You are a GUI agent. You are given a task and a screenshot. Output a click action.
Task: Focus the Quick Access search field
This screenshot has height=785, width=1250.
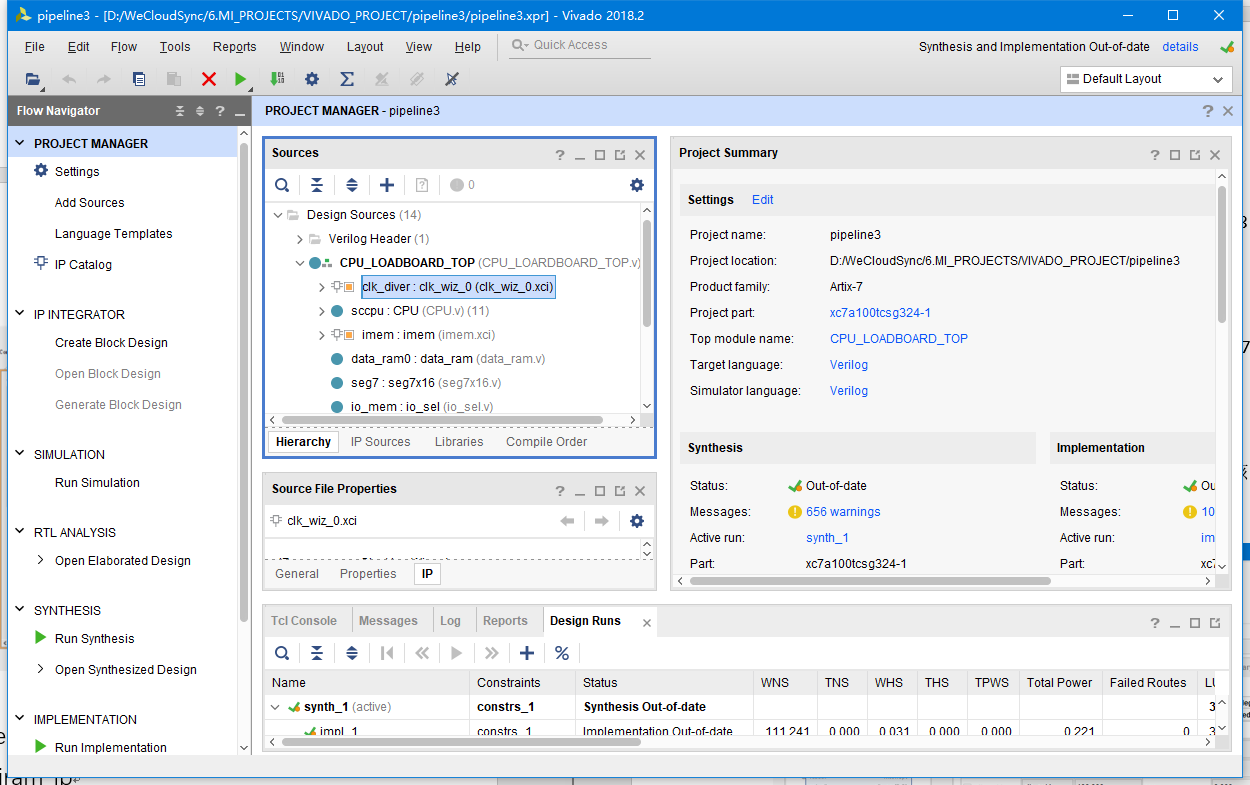[580, 45]
